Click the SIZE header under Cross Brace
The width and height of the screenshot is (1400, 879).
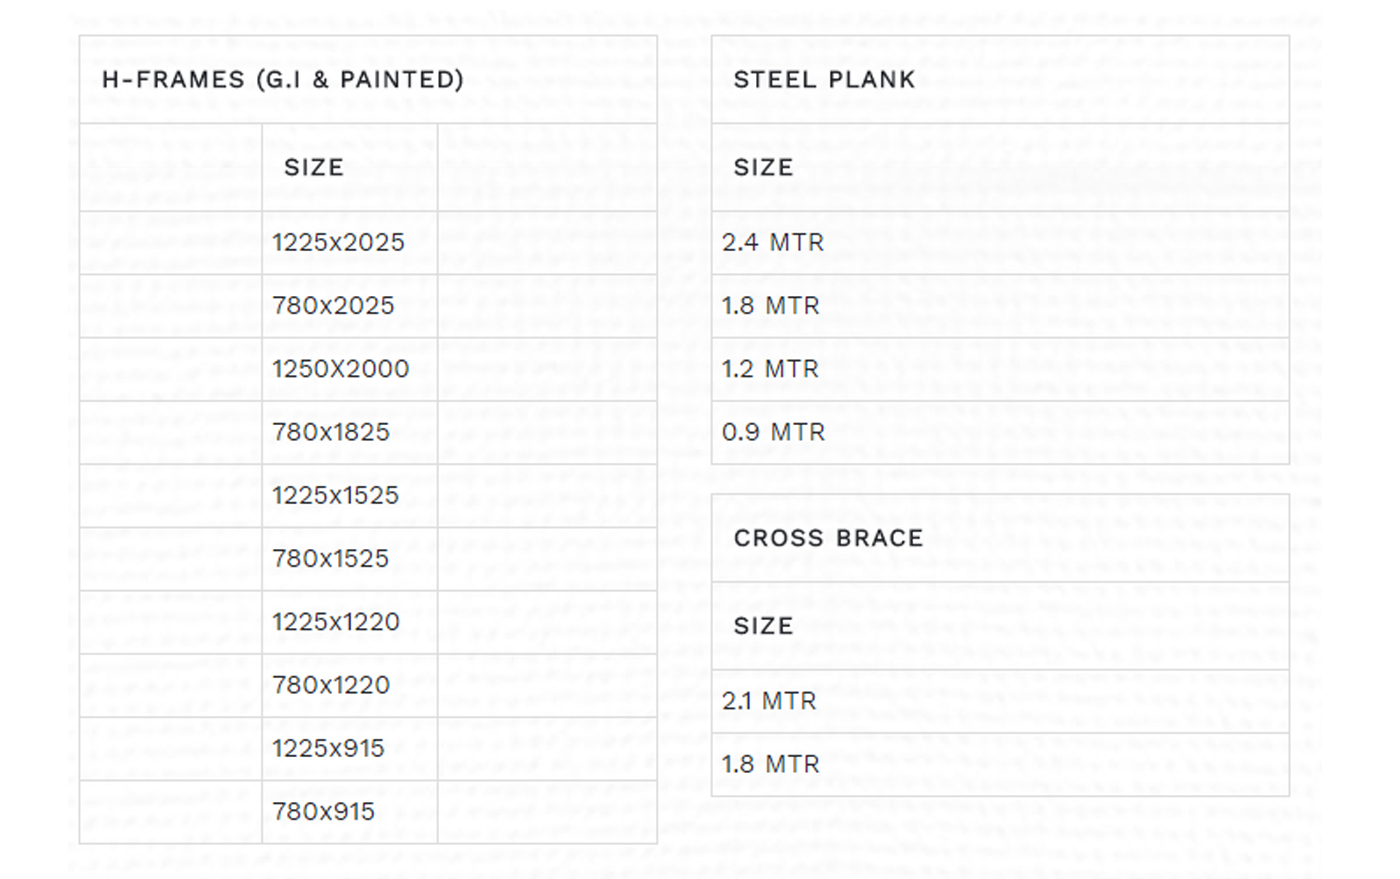point(763,626)
